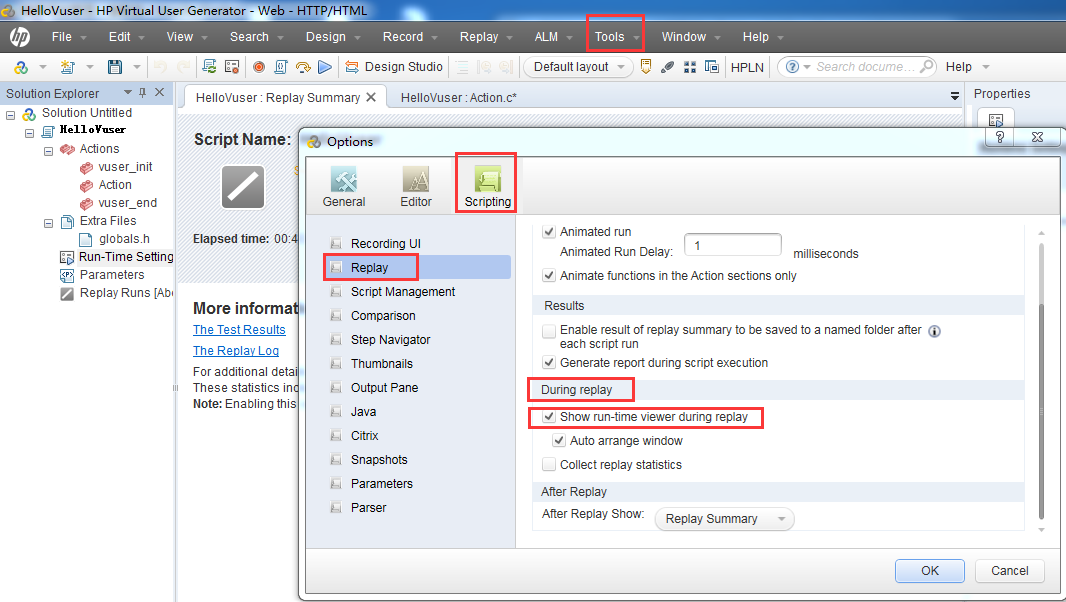Open the After Replay Show dropdown
The height and width of the screenshot is (602, 1066).
tap(724, 519)
